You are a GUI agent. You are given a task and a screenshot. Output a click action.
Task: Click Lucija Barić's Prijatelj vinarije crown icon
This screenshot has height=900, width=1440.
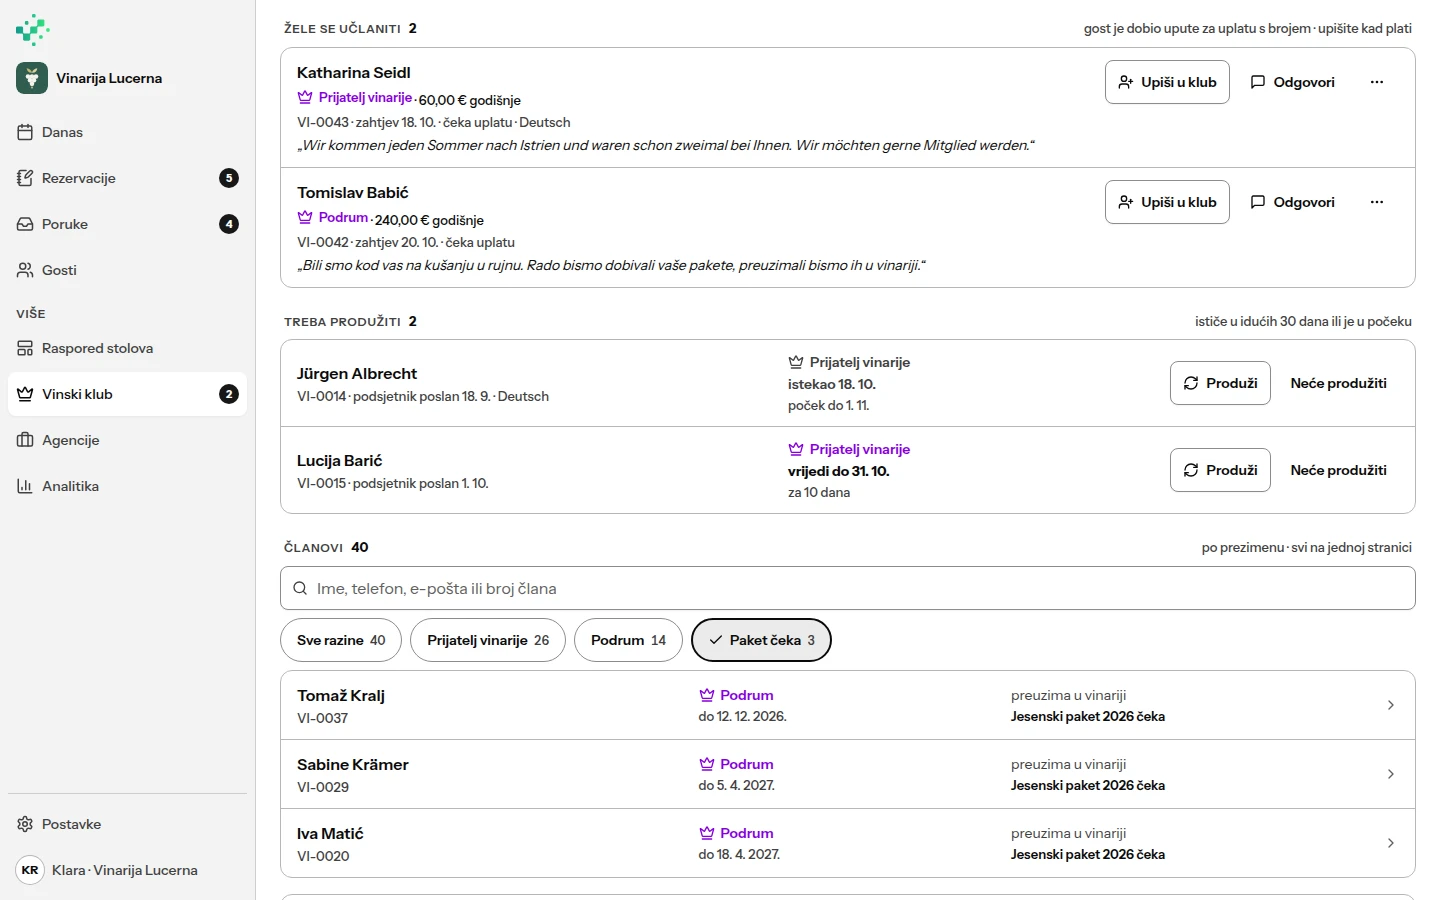(x=796, y=449)
